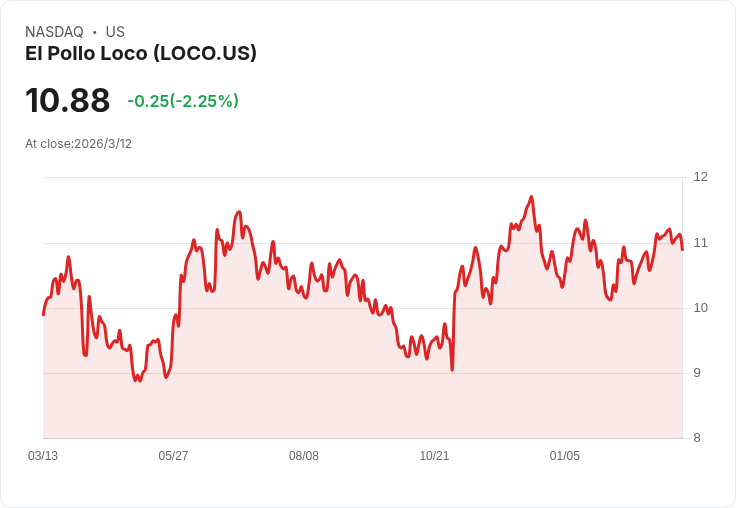Screen dimensions: 736x508
Task: Click the 10 label on the price axis
Action: click(700, 308)
